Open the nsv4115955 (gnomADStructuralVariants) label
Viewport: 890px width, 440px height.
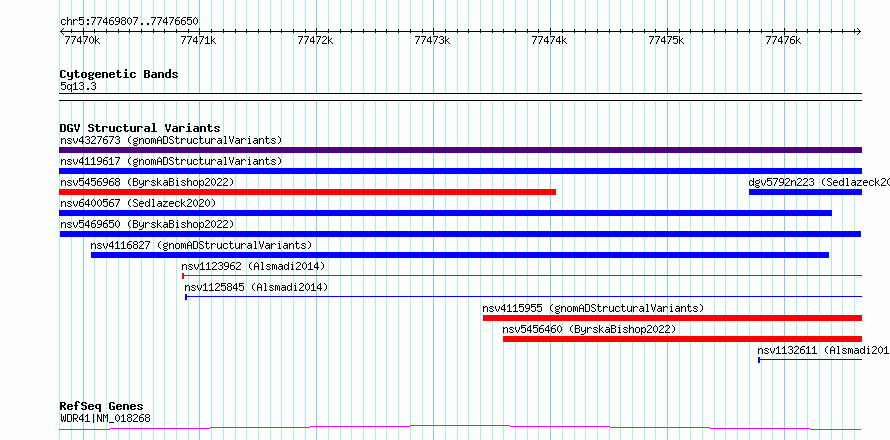pos(593,308)
